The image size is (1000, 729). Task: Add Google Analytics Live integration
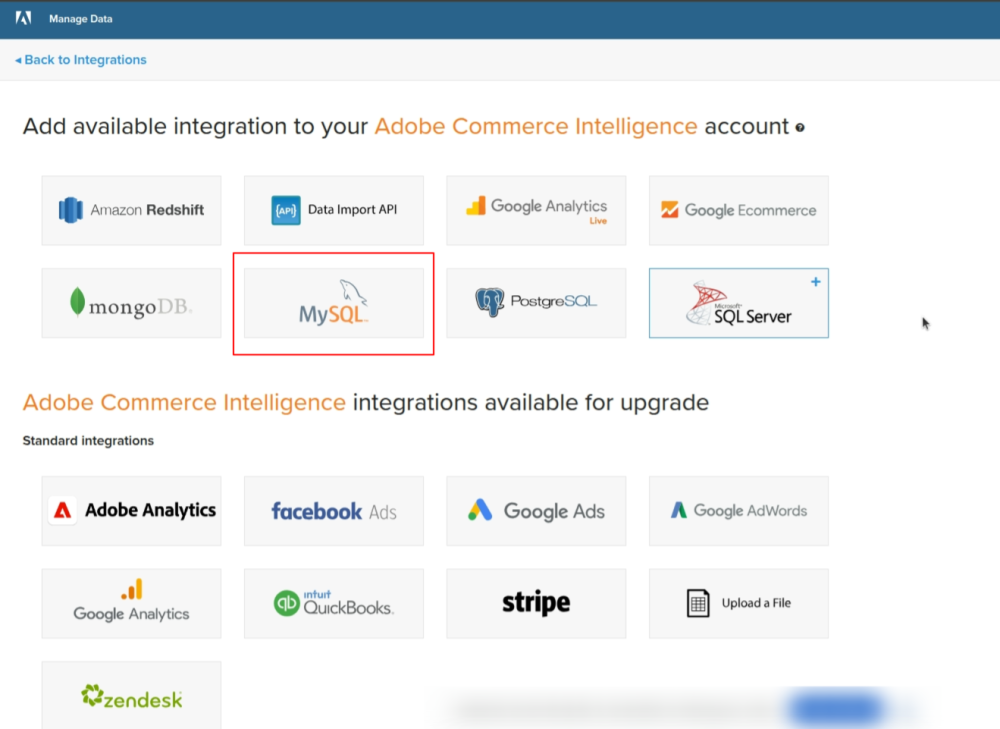tap(536, 210)
